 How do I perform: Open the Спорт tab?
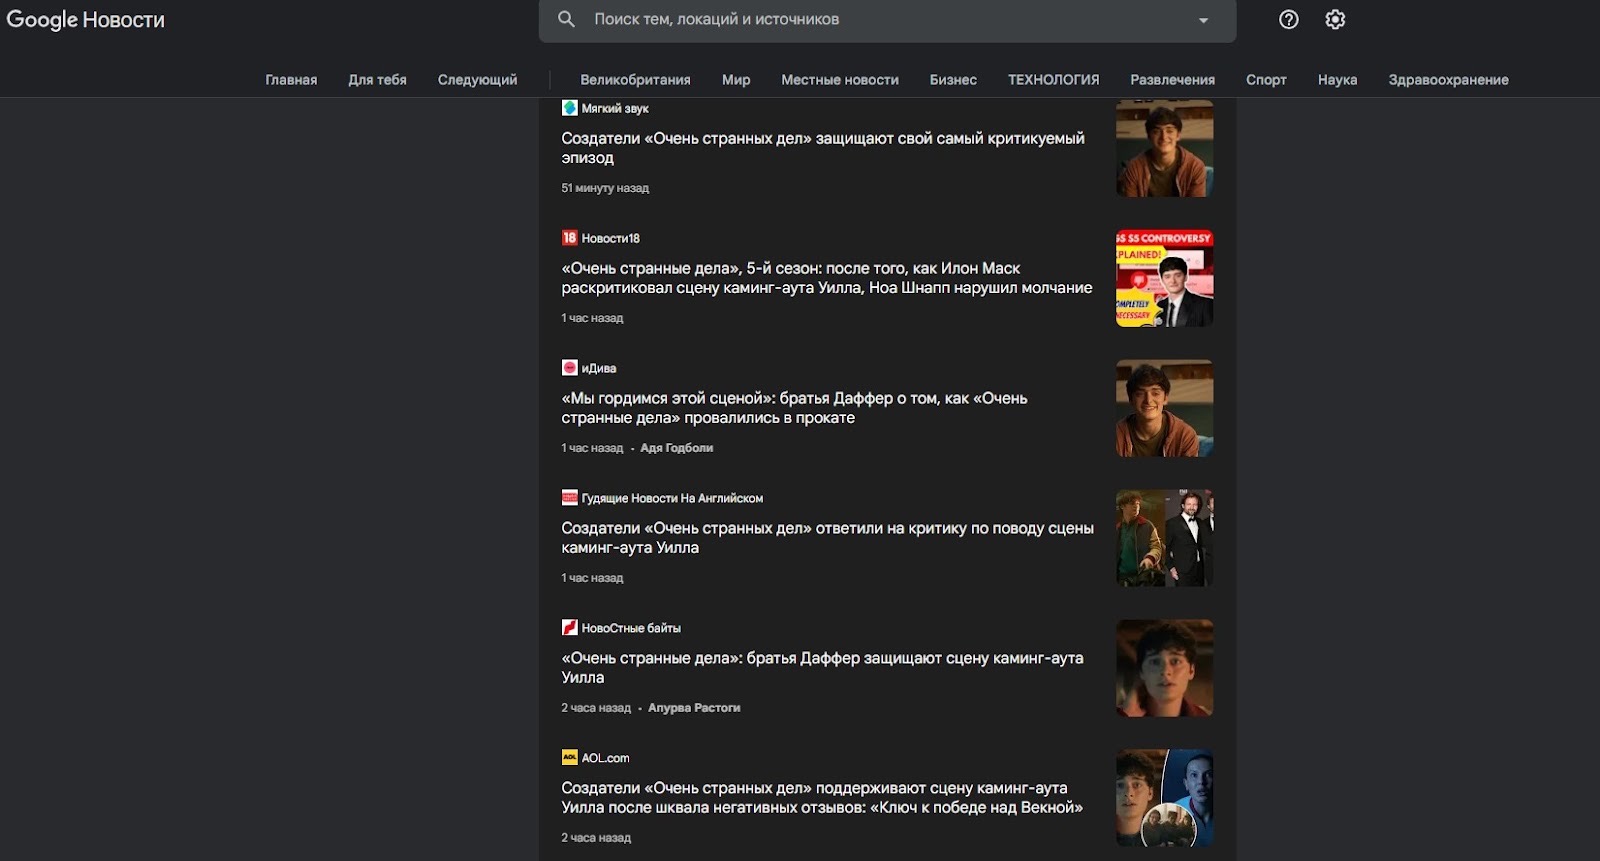pos(1265,80)
